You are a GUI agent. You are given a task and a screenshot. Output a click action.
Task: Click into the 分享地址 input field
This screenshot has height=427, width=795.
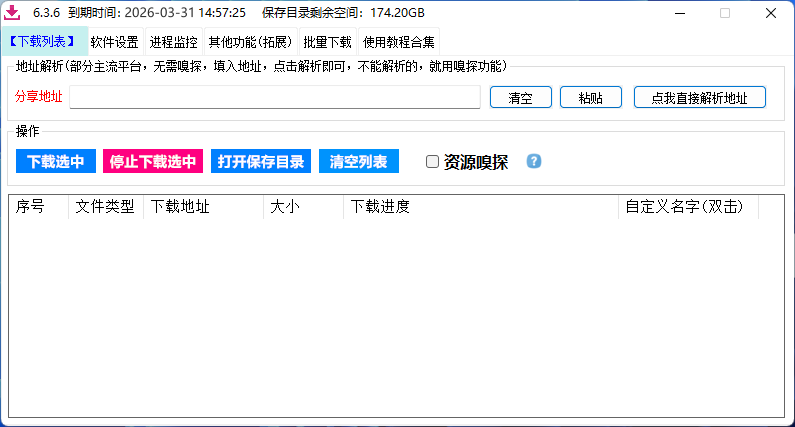pyautogui.click(x=275, y=97)
